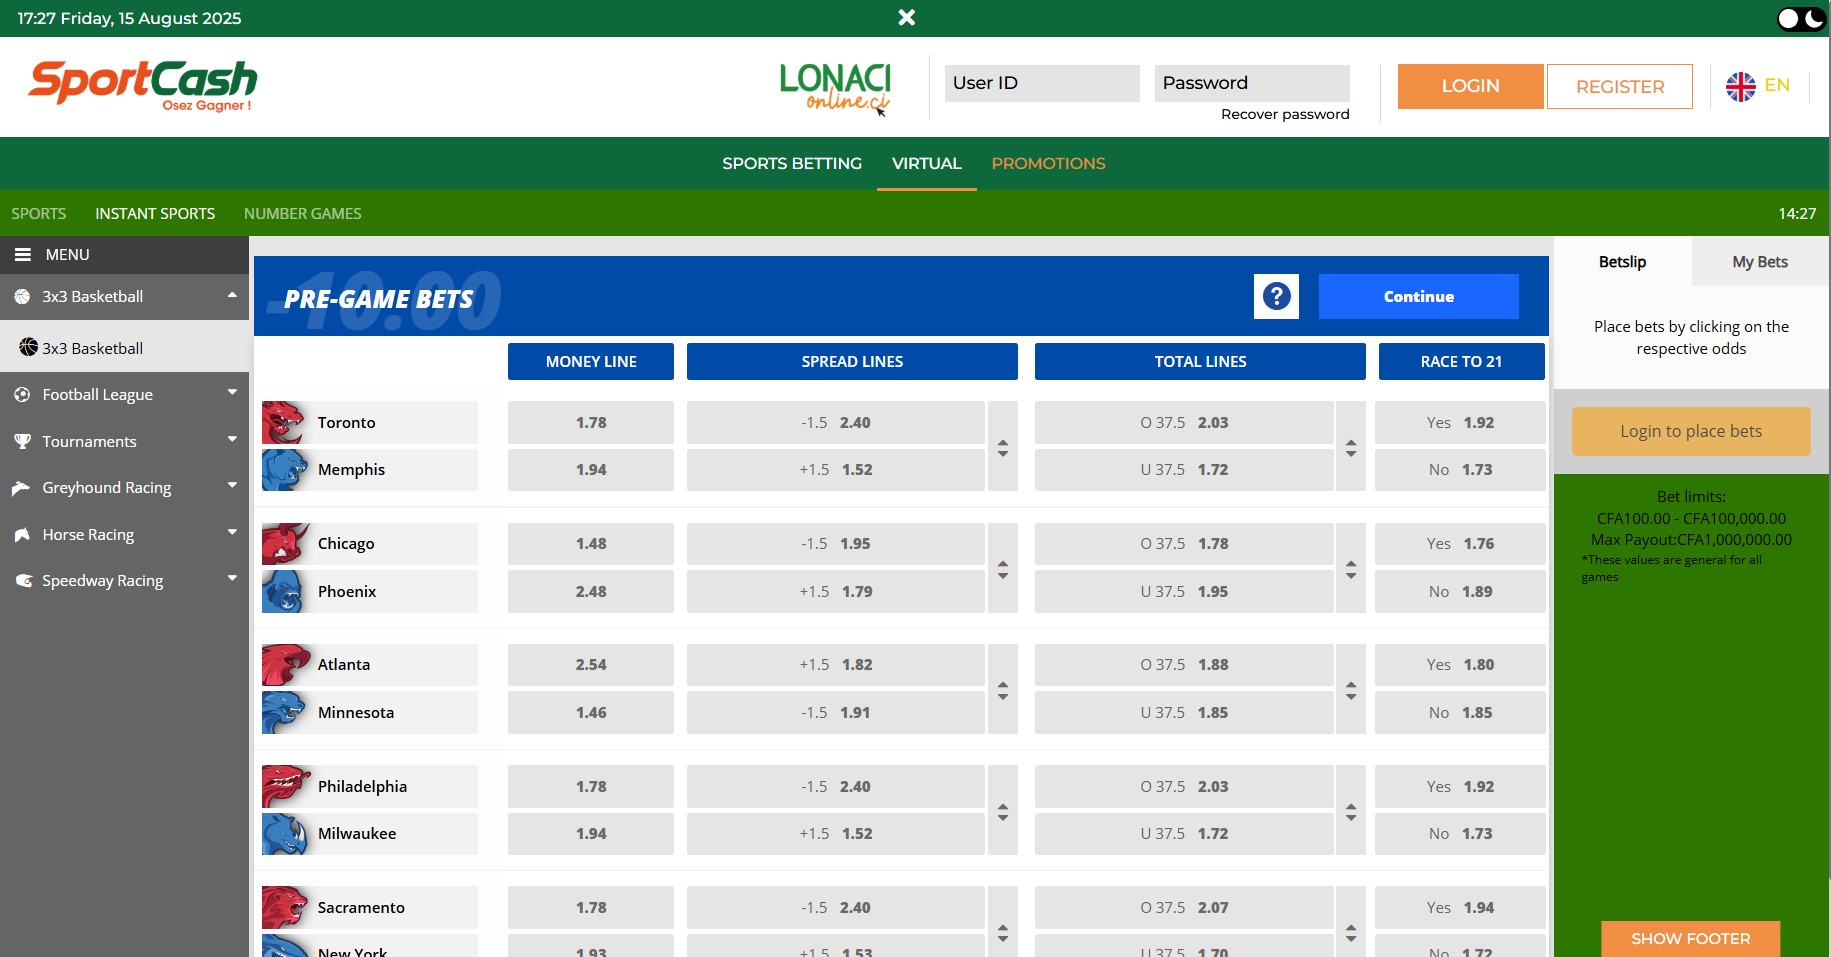Select the British flag language icon

pyautogui.click(x=1740, y=86)
